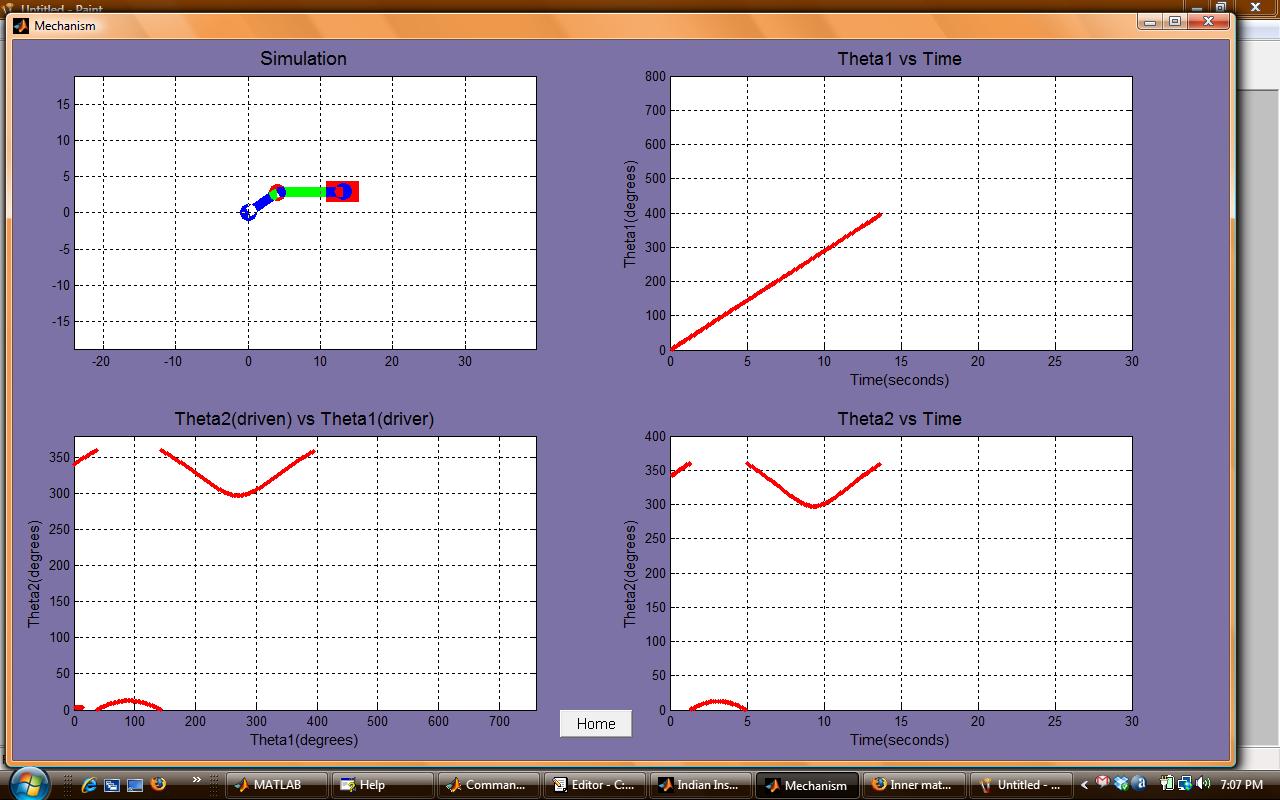
Task: Click red line in Theta1 vs Time
Action: (x=775, y=281)
